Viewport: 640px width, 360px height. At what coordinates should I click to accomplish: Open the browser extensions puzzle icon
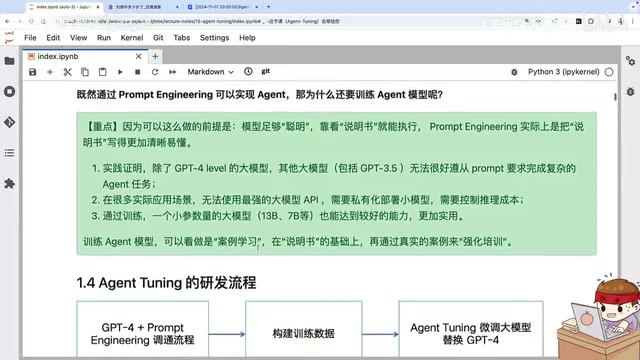click(x=591, y=21)
